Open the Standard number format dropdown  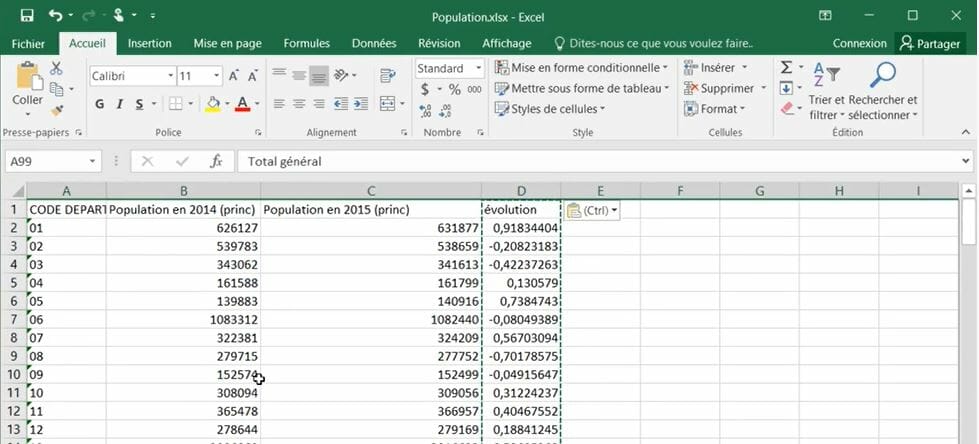click(x=479, y=68)
